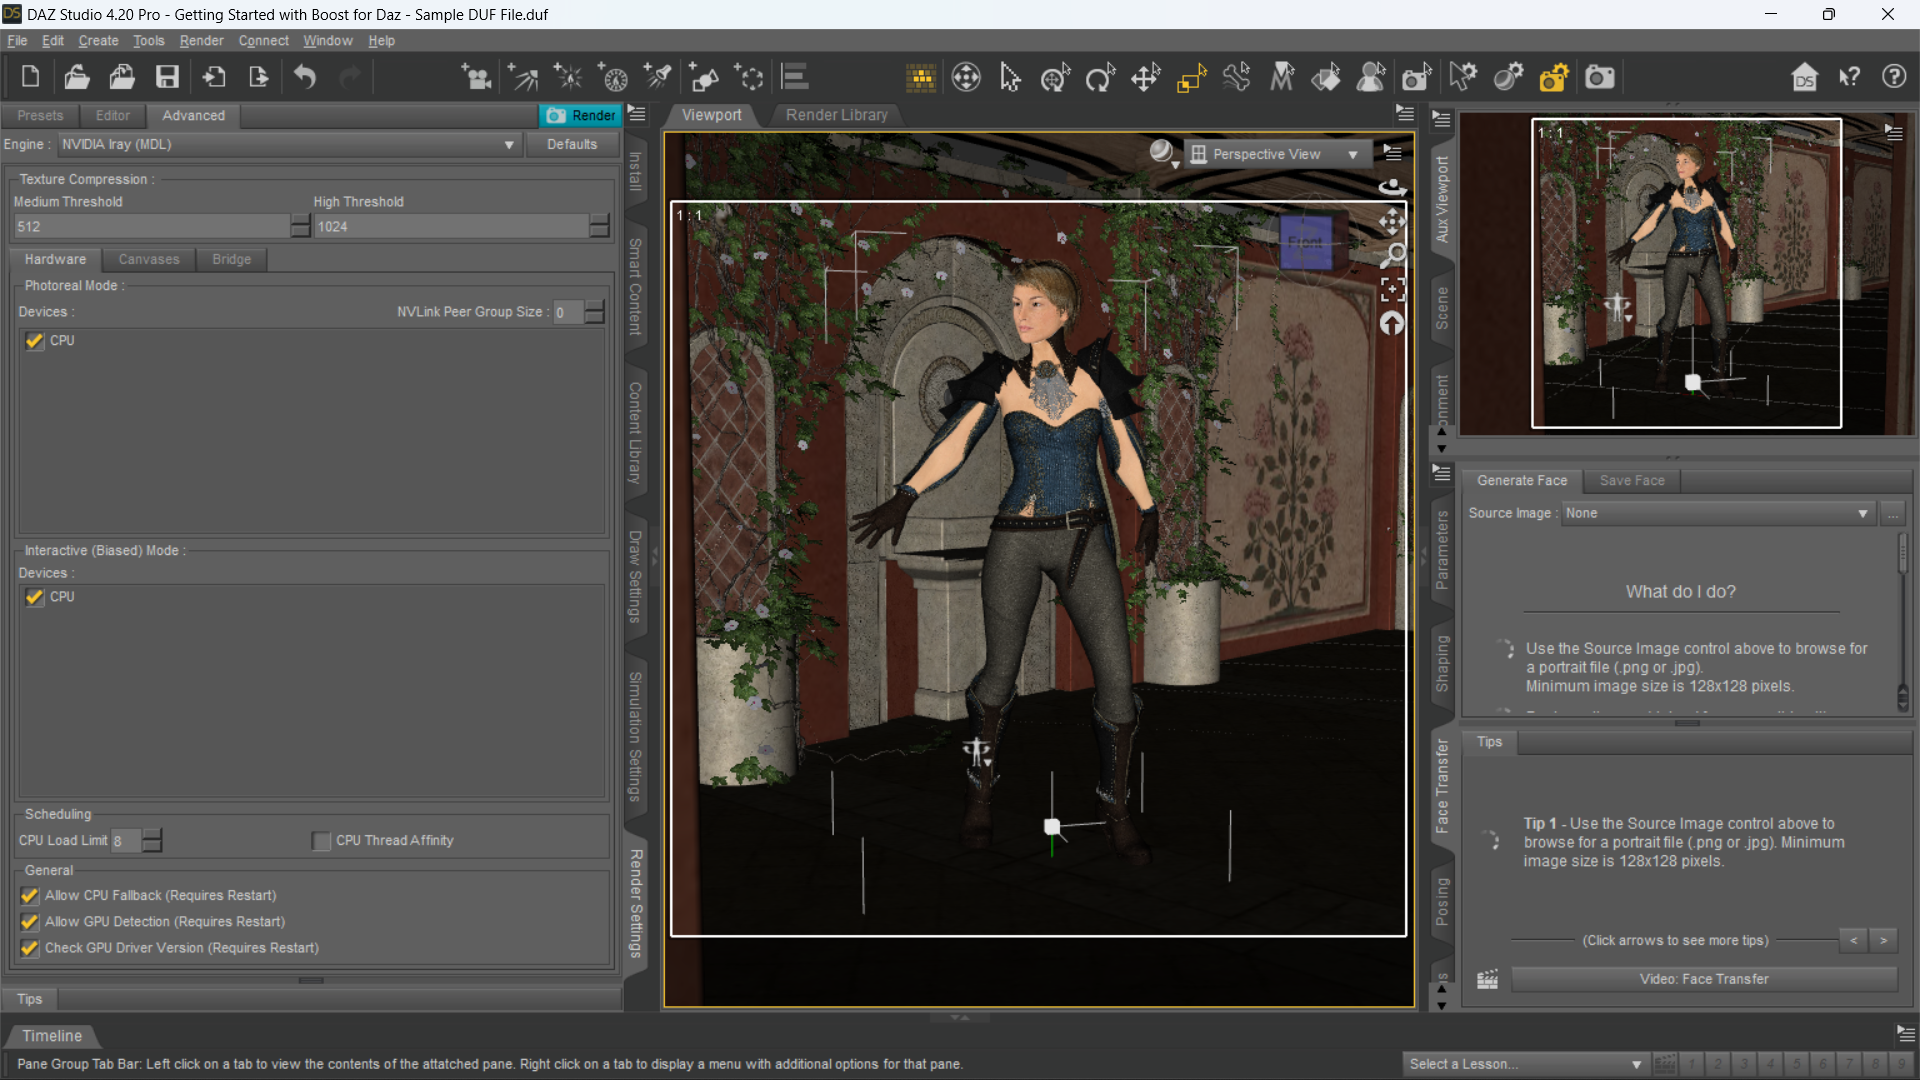The width and height of the screenshot is (1920, 1080).
Task: Open the Render menu
Action: 201,41
